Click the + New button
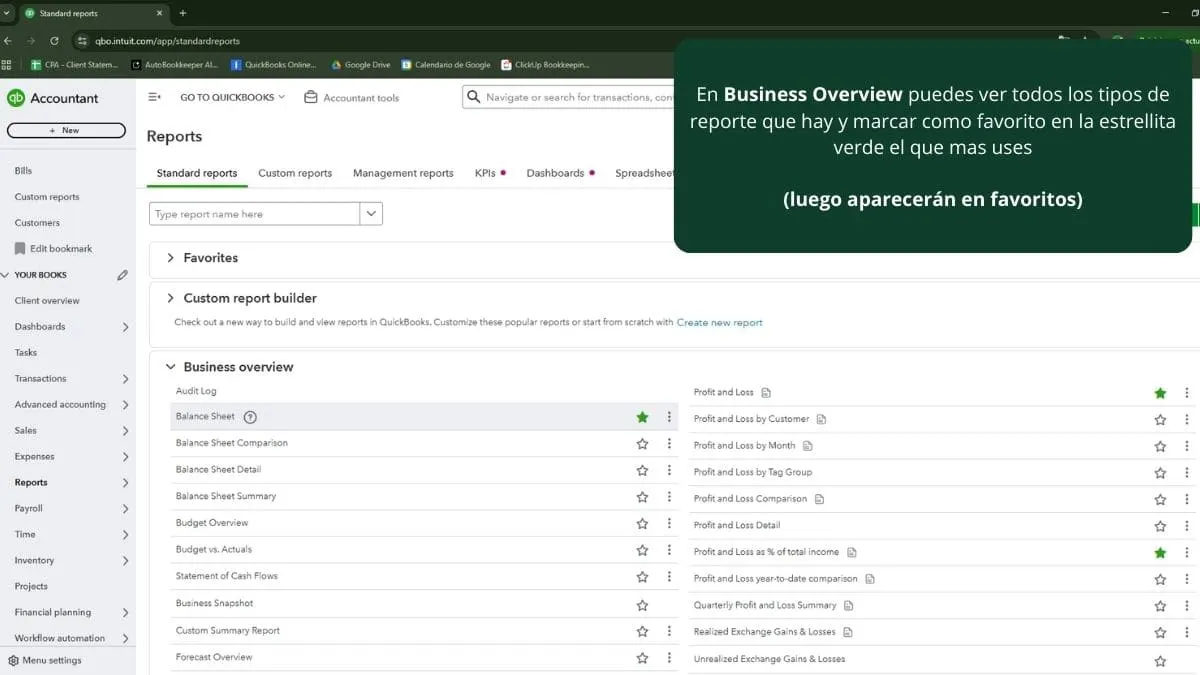The height and width of the screenshot is (675, 1200). click(66, 130)
